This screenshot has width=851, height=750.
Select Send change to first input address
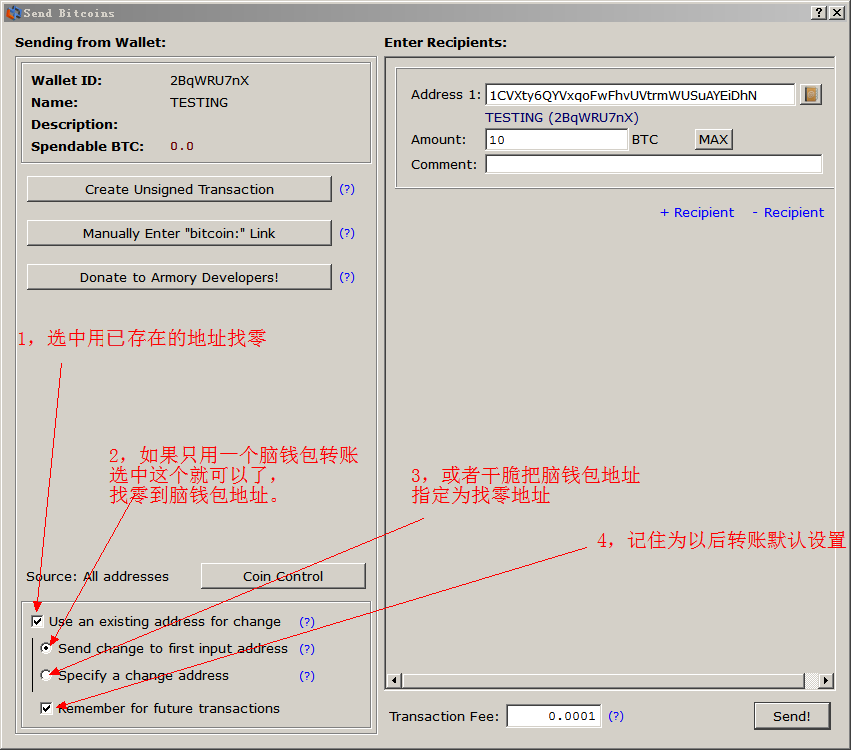pos(46,649)
